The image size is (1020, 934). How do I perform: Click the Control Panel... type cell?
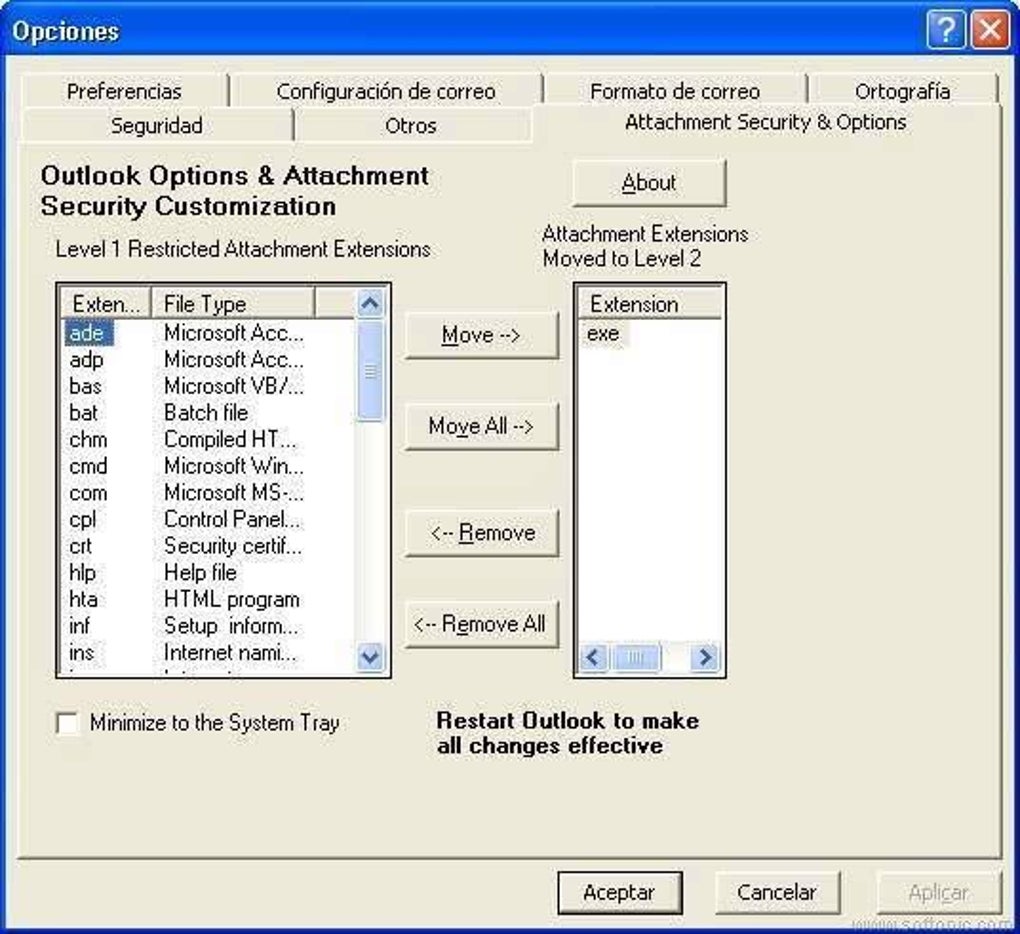232,520
